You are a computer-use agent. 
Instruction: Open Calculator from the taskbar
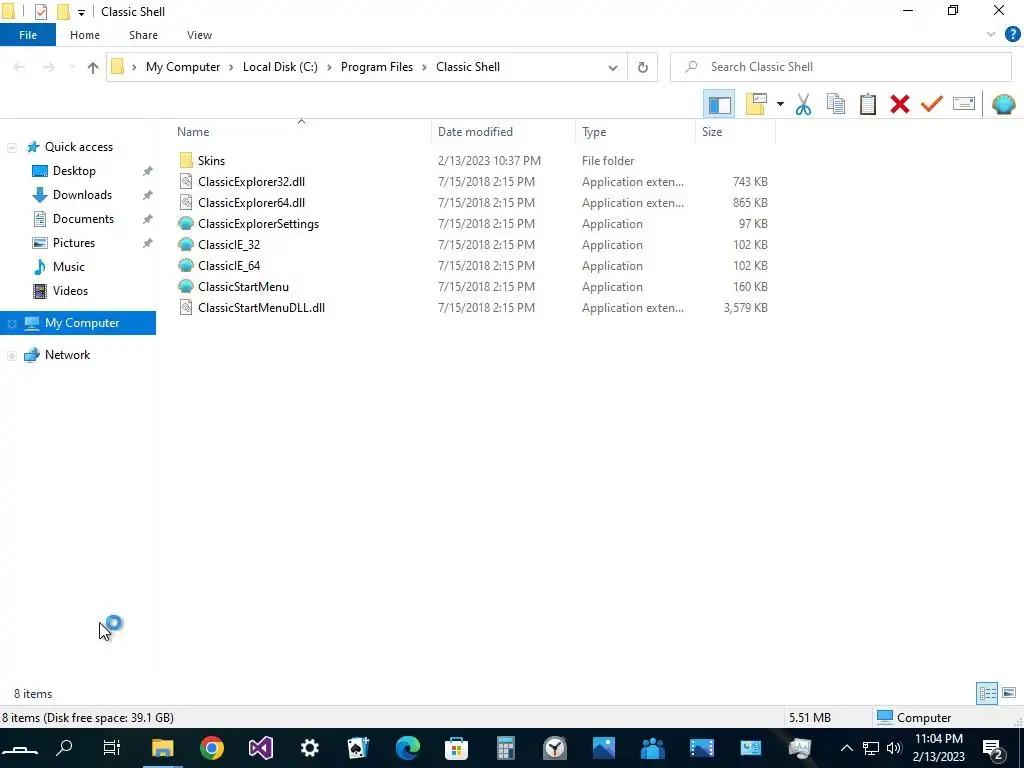505,748
